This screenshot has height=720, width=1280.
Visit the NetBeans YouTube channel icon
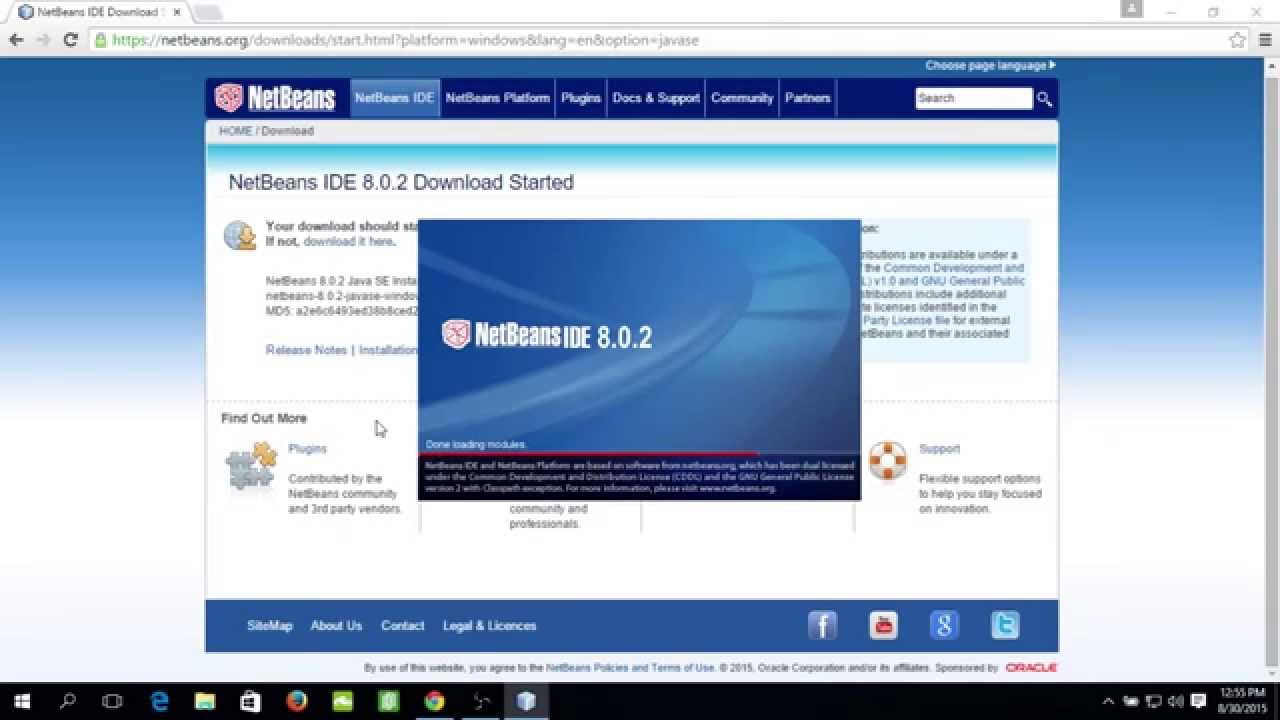point(883,626)
